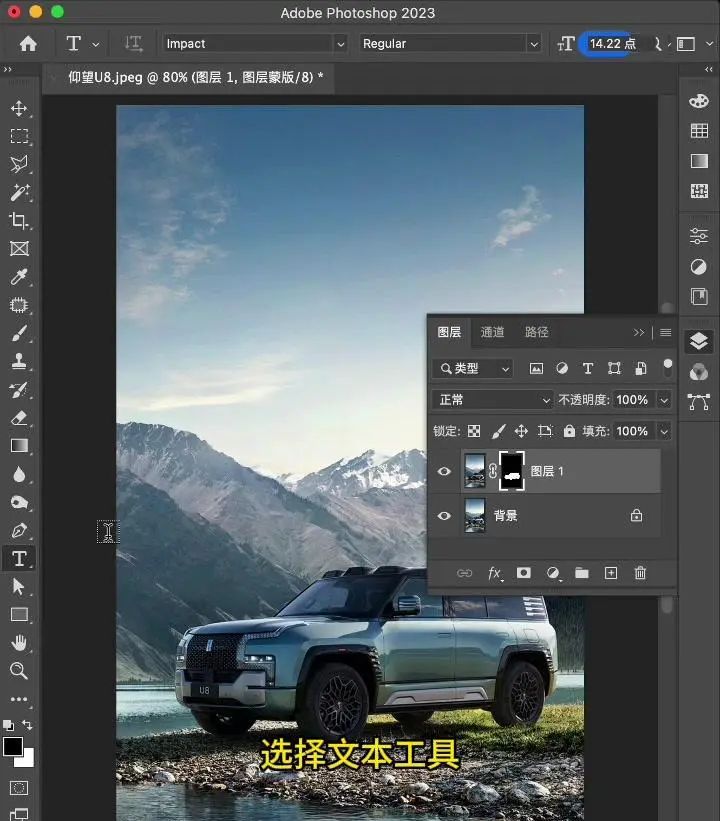Open Edit Toolbar three-dots menu
Viewport: 720px width, 821px height.
click(19, 699)
